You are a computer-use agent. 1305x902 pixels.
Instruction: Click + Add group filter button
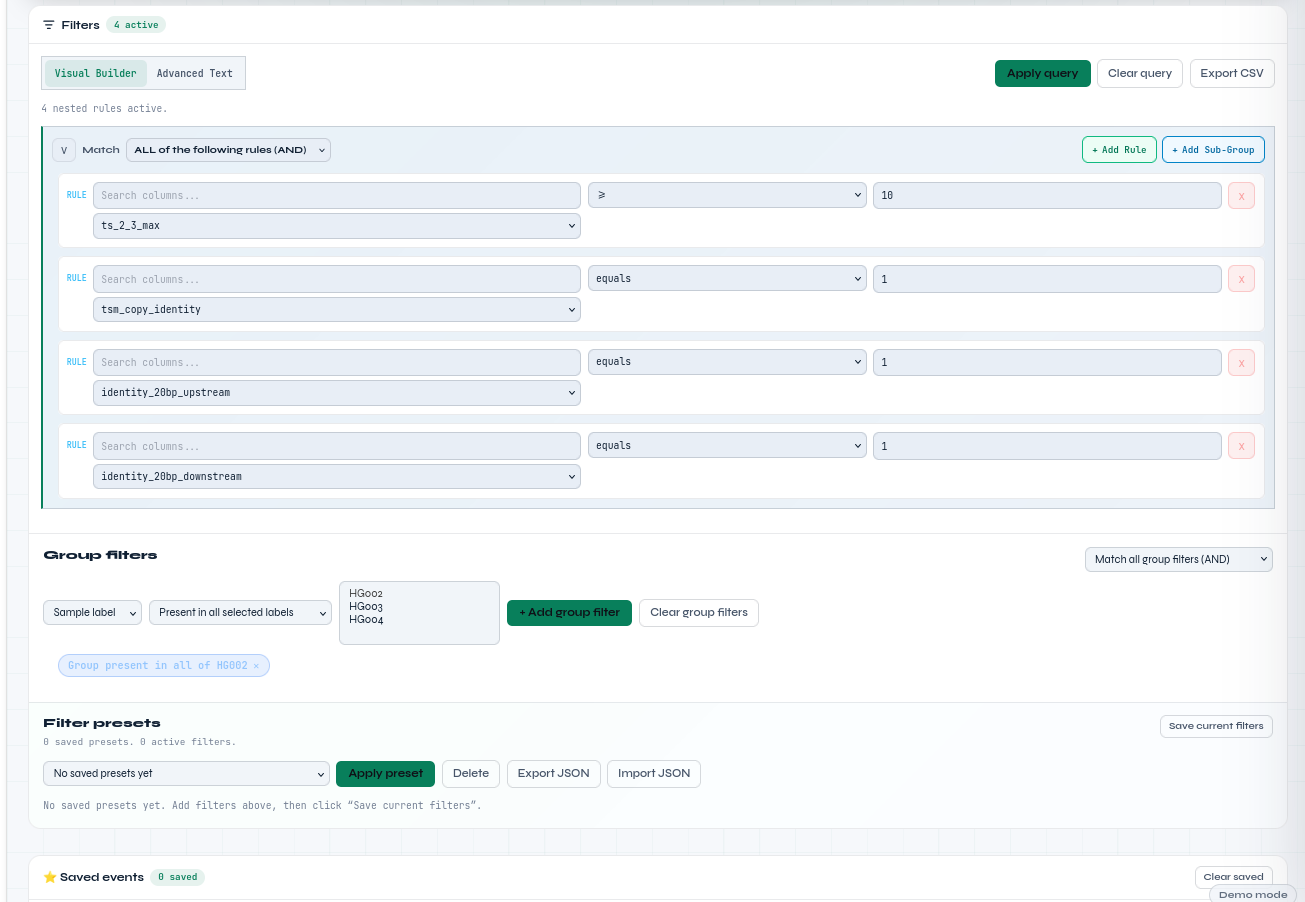pyautogui.click(x=569, y=612)
